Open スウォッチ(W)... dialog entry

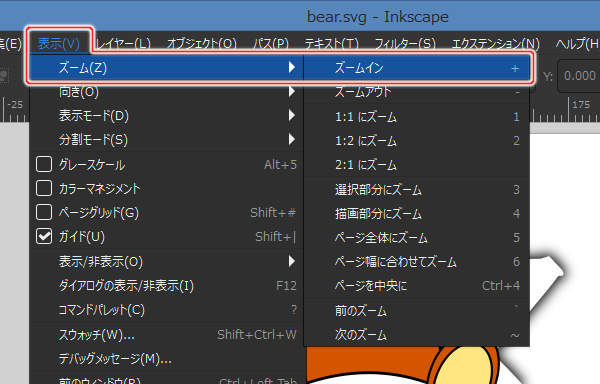click(x=166, y=335)
